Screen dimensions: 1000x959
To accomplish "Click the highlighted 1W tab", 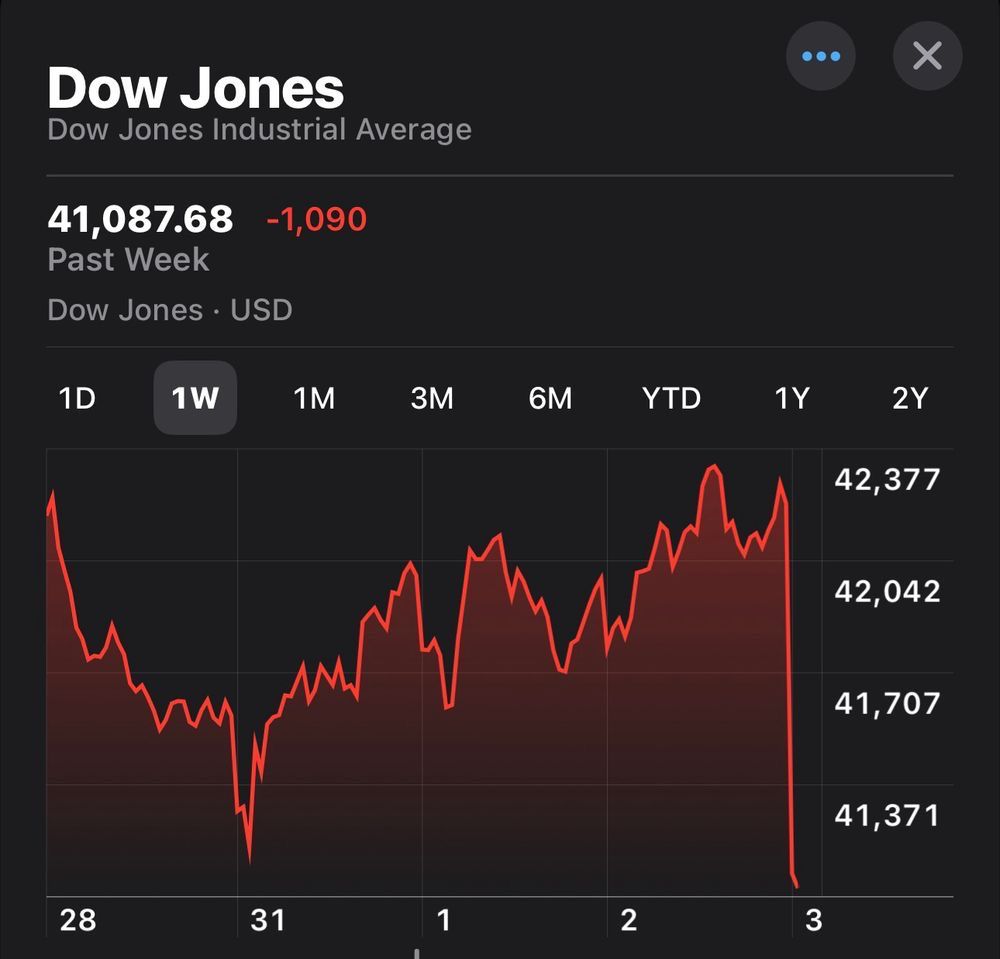I will (x=195, y=398).
